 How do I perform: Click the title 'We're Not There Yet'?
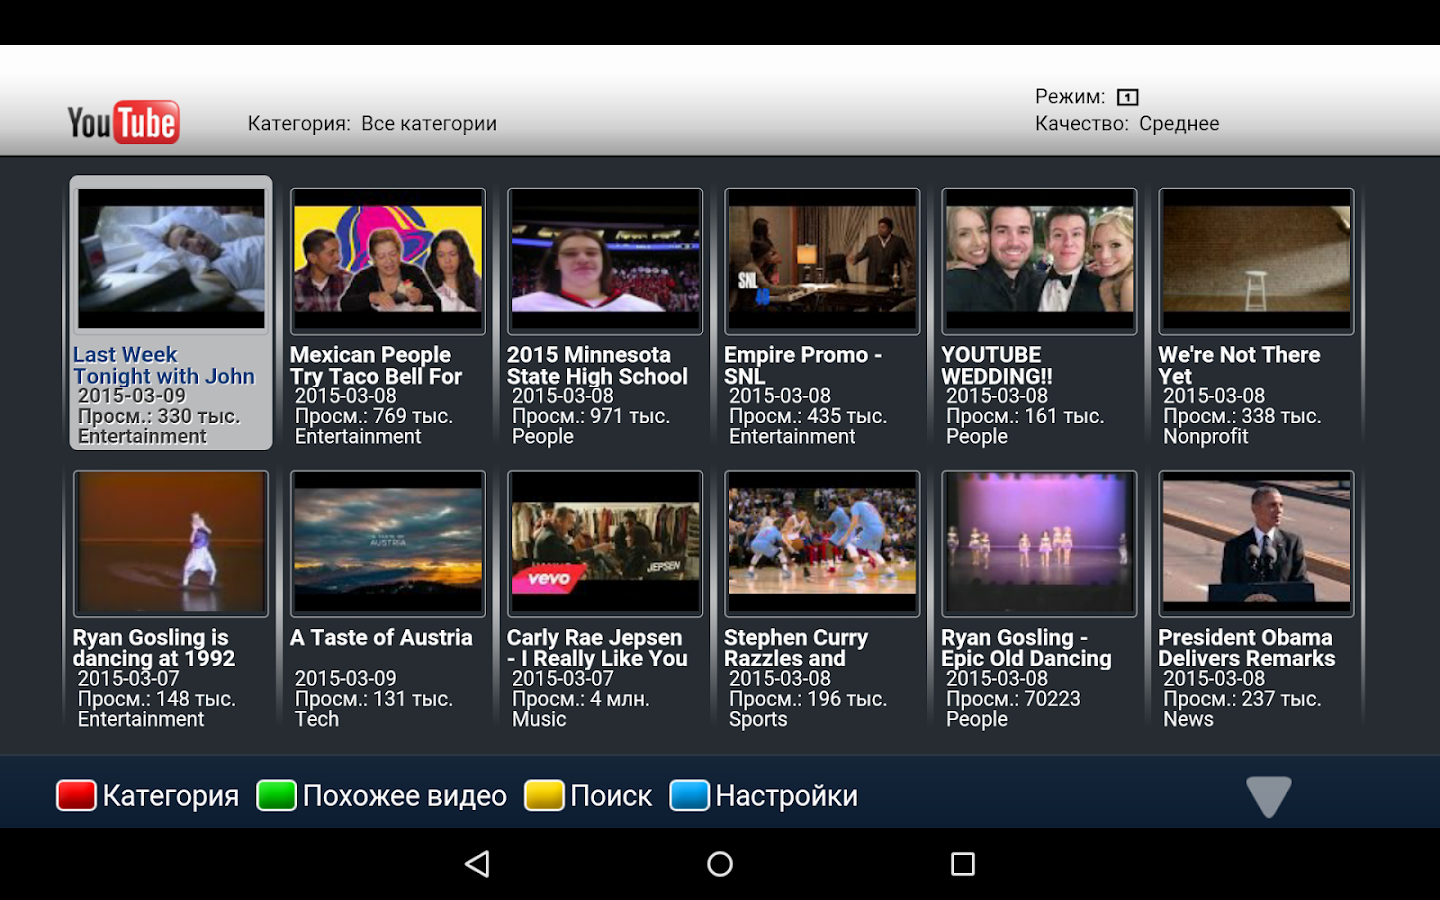[x=1239, y=365]
